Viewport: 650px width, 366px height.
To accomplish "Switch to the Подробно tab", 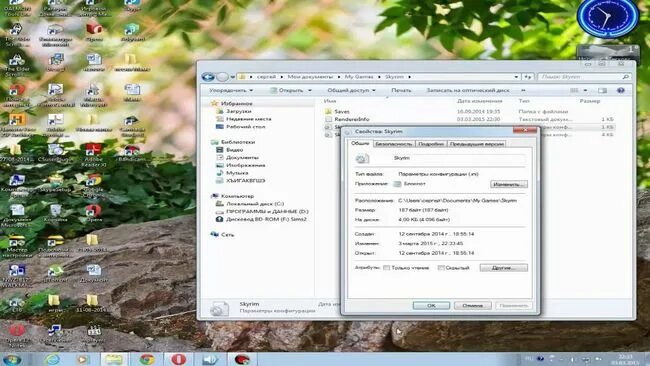I will (431, 144).
